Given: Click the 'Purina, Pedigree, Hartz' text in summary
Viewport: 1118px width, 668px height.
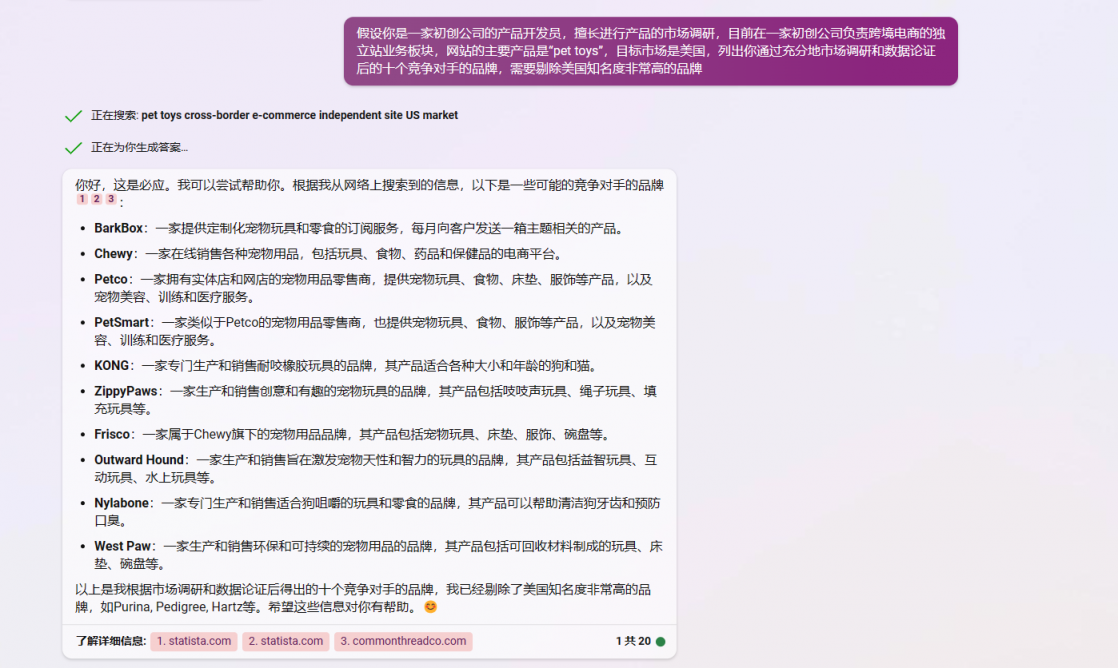Looking at the screenshot, I should click(178, 607).
